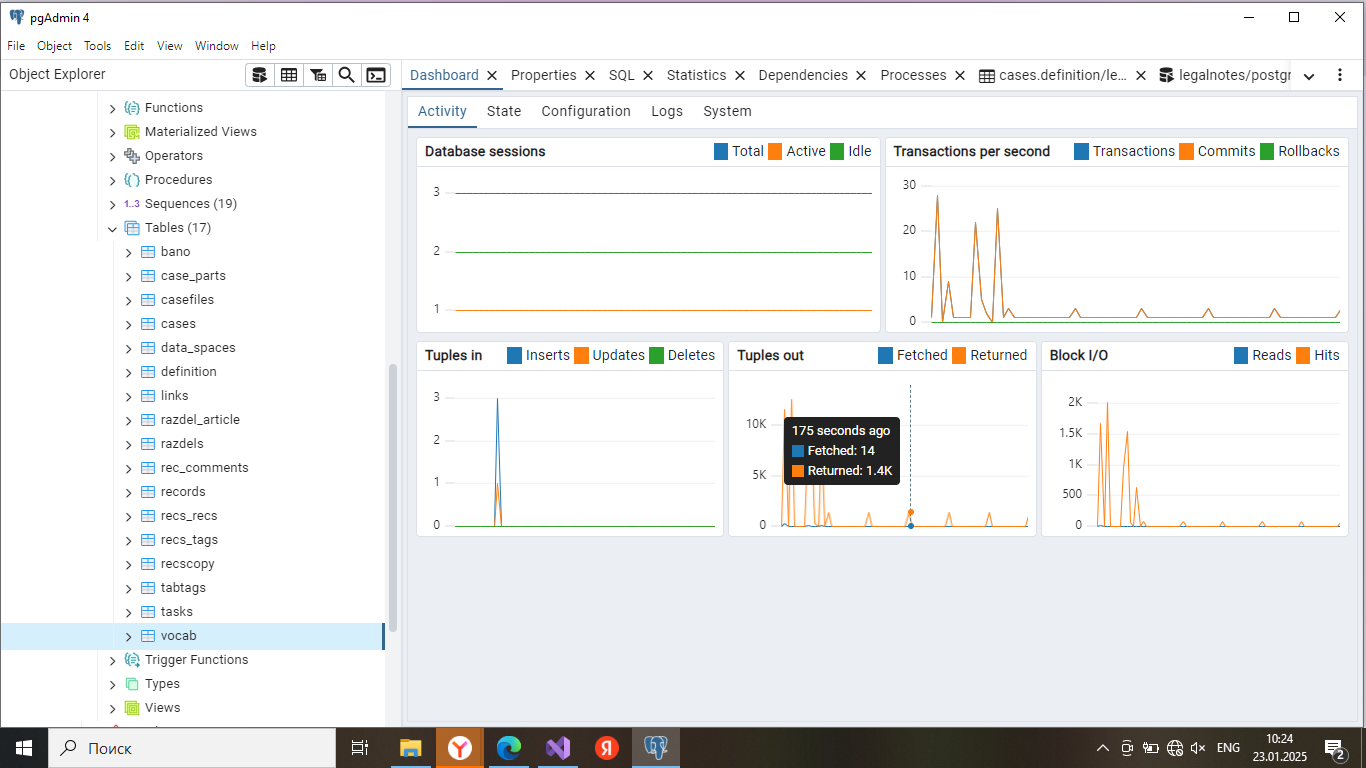Screen dimensions: 1366x768
Task: Open Visual Studio from the taskbar
Action: (x=558, y=747)
